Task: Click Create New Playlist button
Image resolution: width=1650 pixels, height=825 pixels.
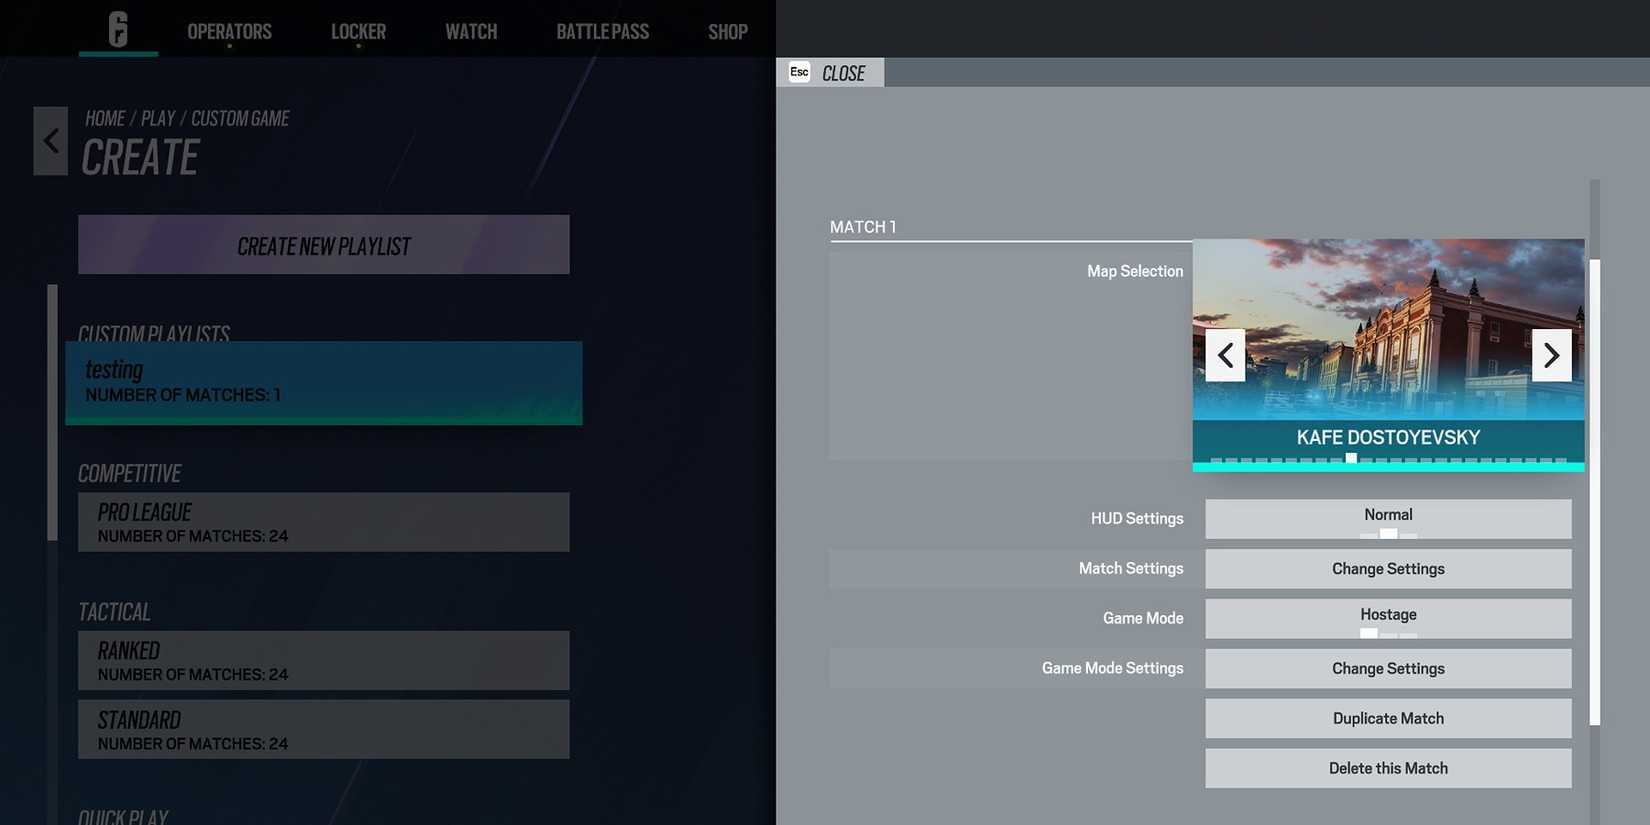Action: (x=324, y=245)
